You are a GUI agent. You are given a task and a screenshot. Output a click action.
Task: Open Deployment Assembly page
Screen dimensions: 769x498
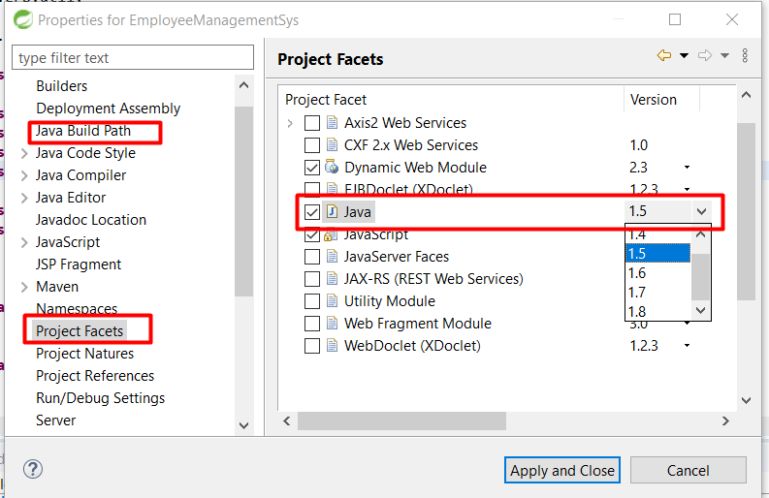pos(108,108)
